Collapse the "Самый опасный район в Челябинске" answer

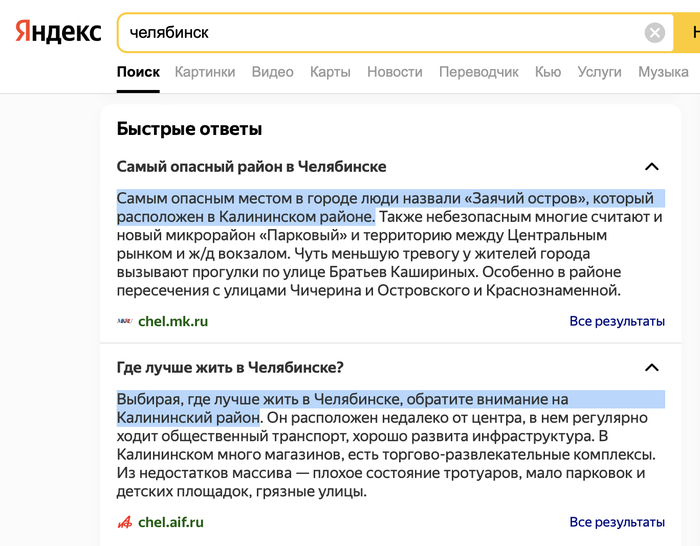[x=652, y=167]
